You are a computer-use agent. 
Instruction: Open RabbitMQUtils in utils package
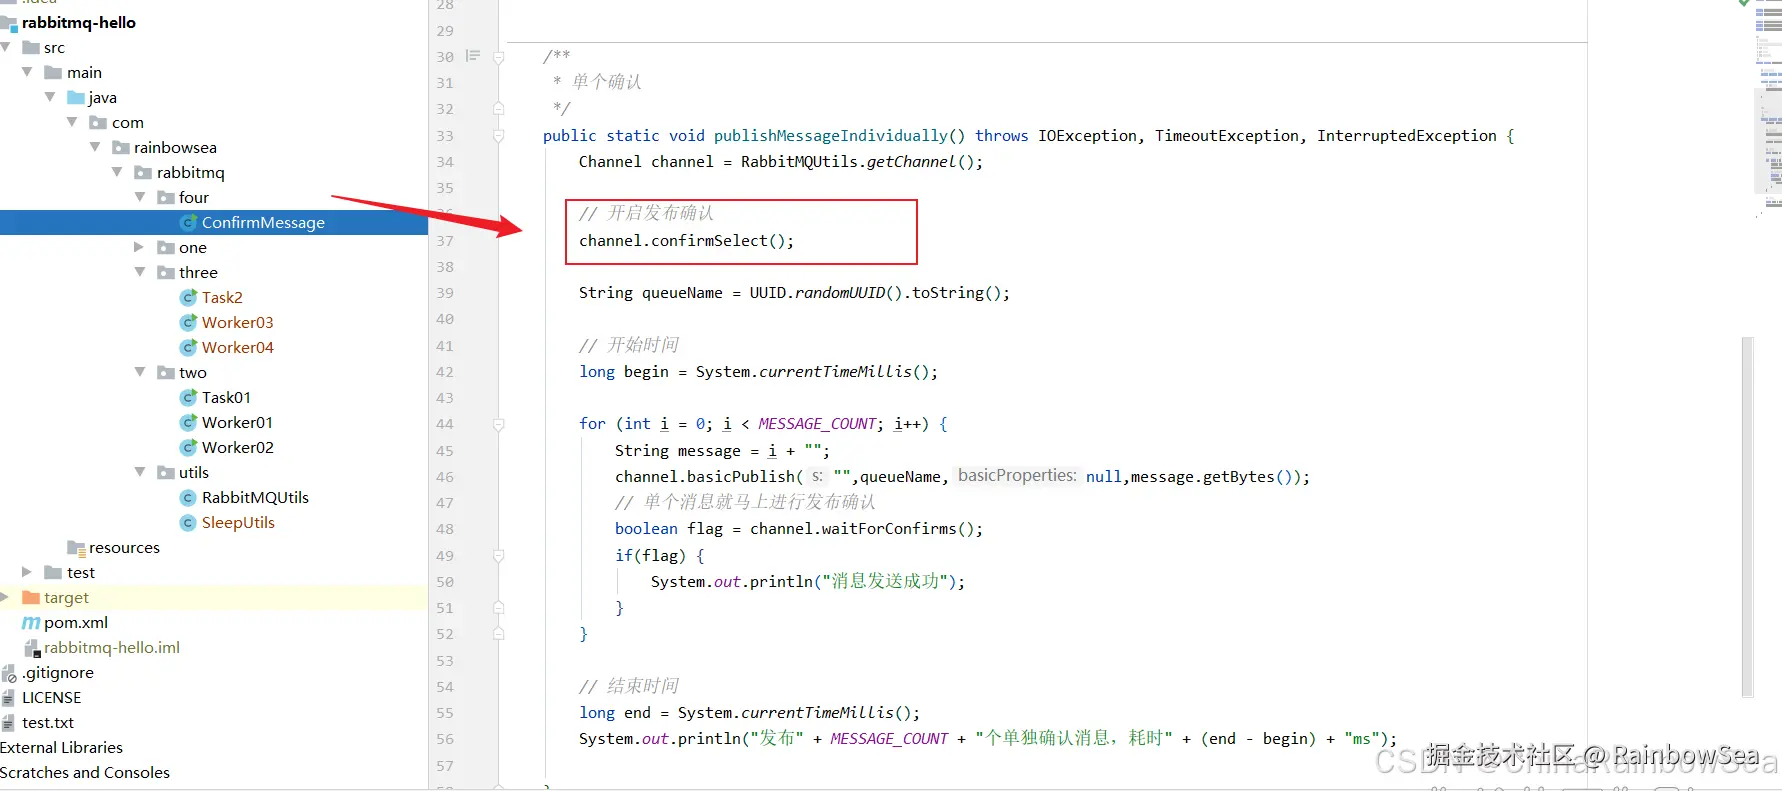click(255, 497)
